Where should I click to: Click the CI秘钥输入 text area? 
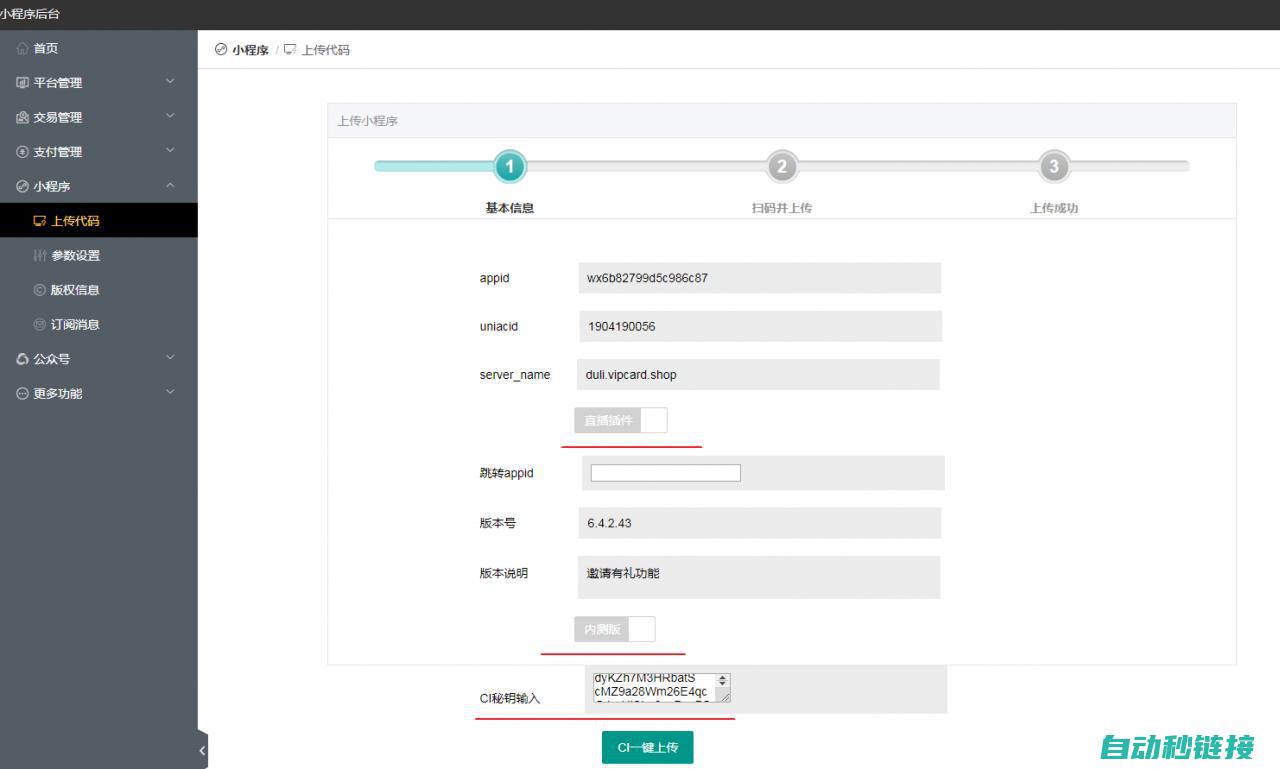[x=661, y=688]
